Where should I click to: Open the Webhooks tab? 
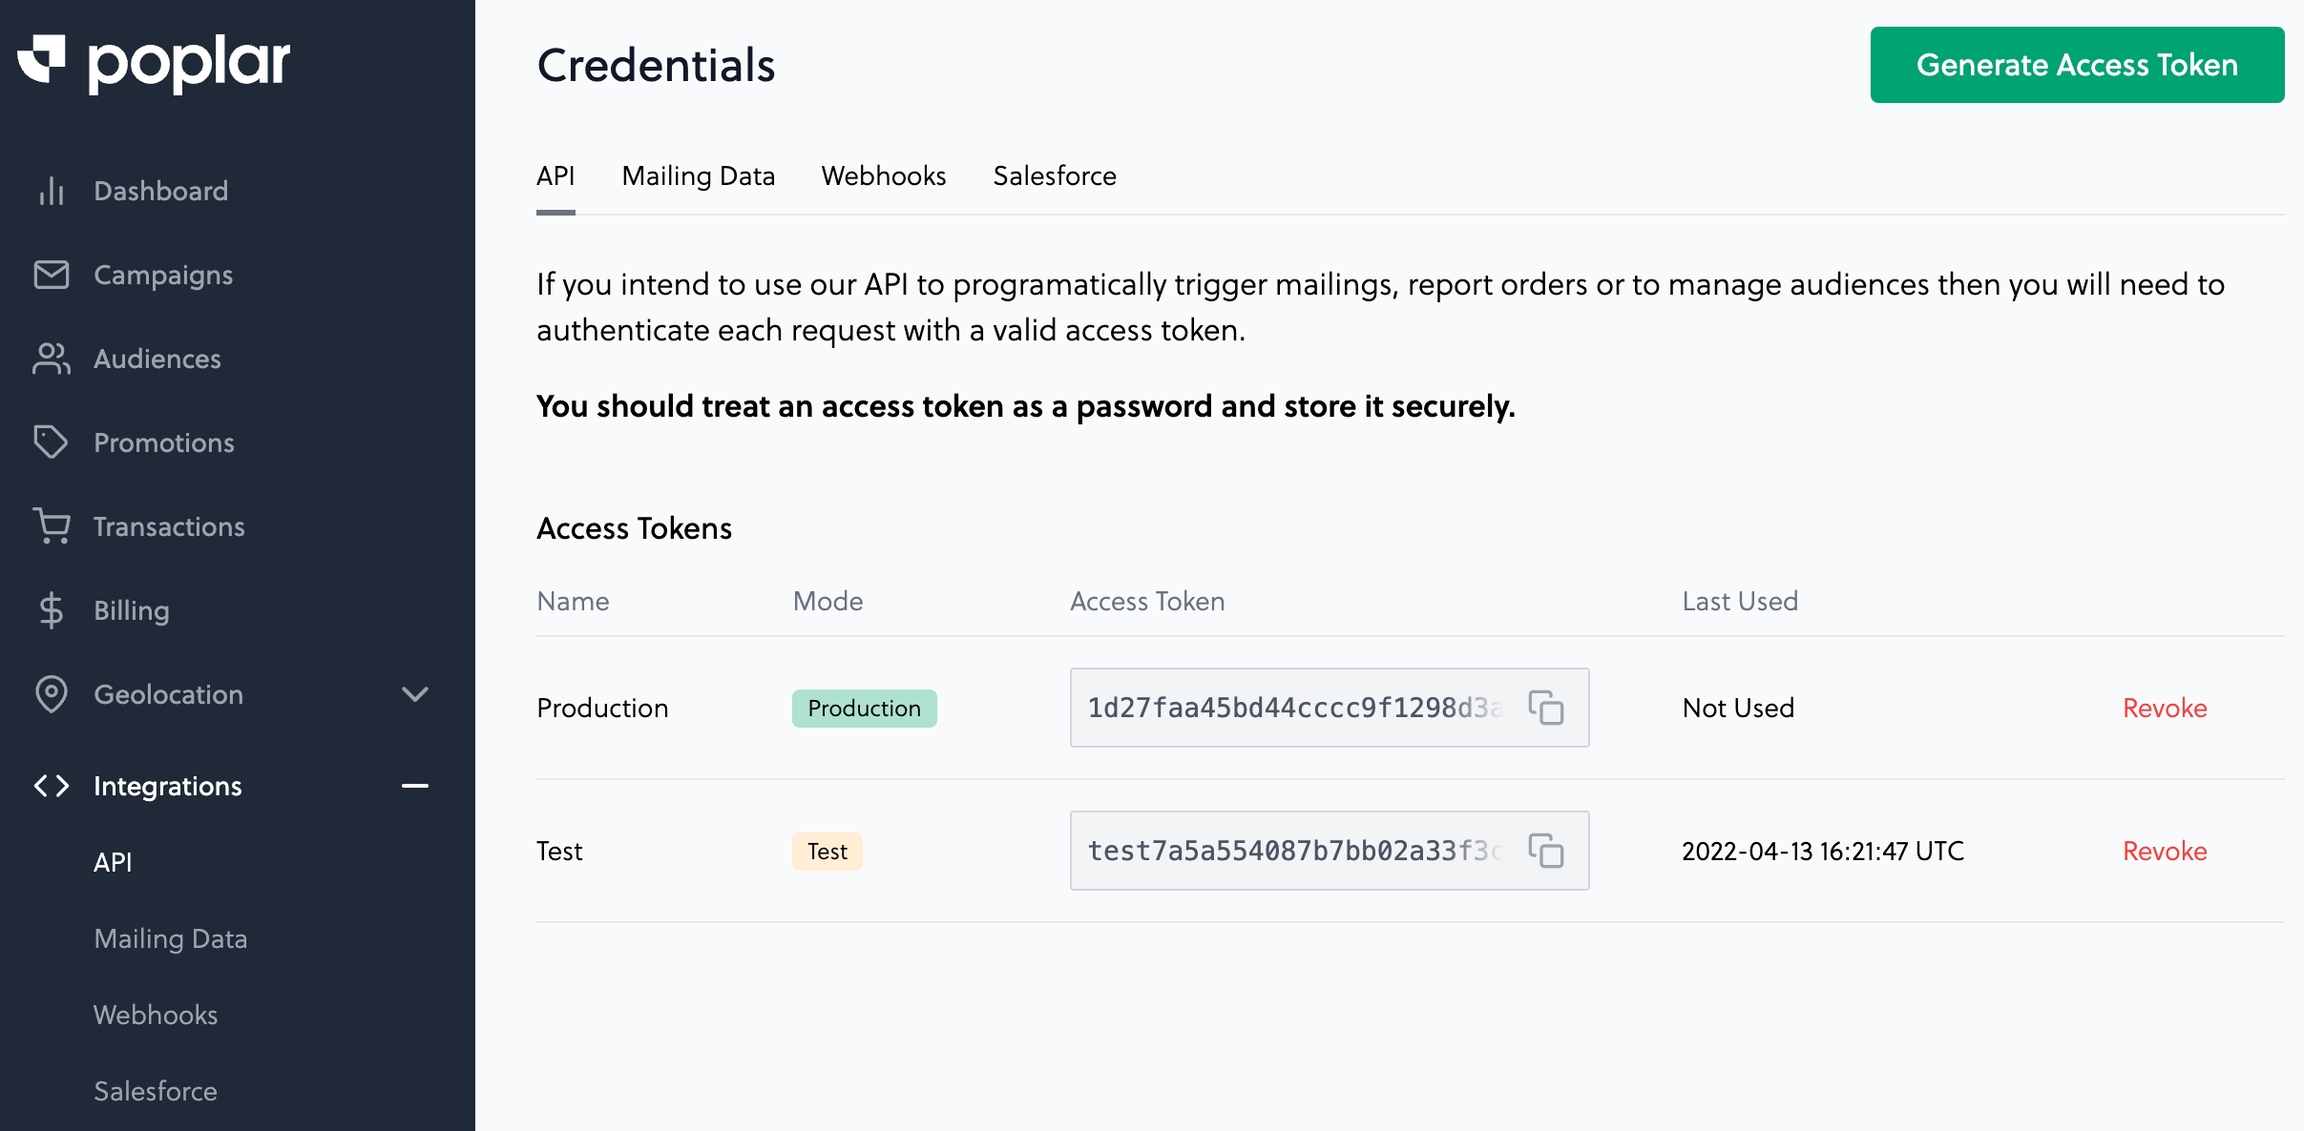pyautogui.click(x=883, y=176)
